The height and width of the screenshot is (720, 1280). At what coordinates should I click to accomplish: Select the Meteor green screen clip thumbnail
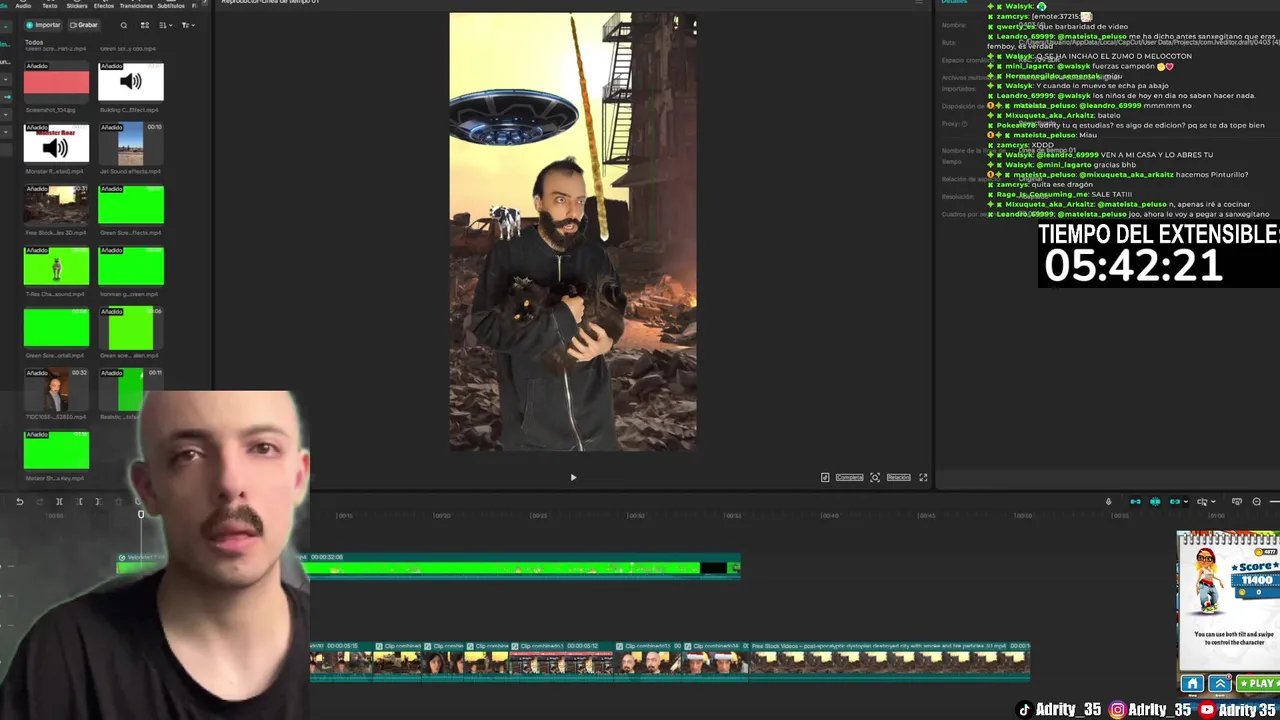56,450
